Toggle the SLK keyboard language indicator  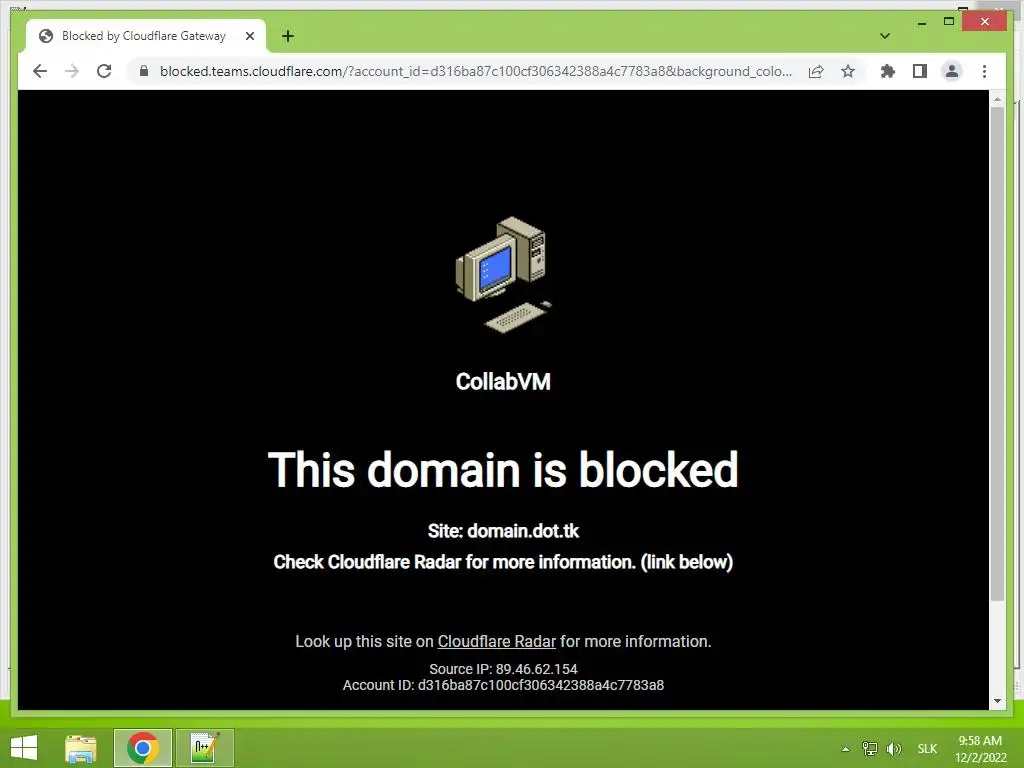(x=927, y=749)
